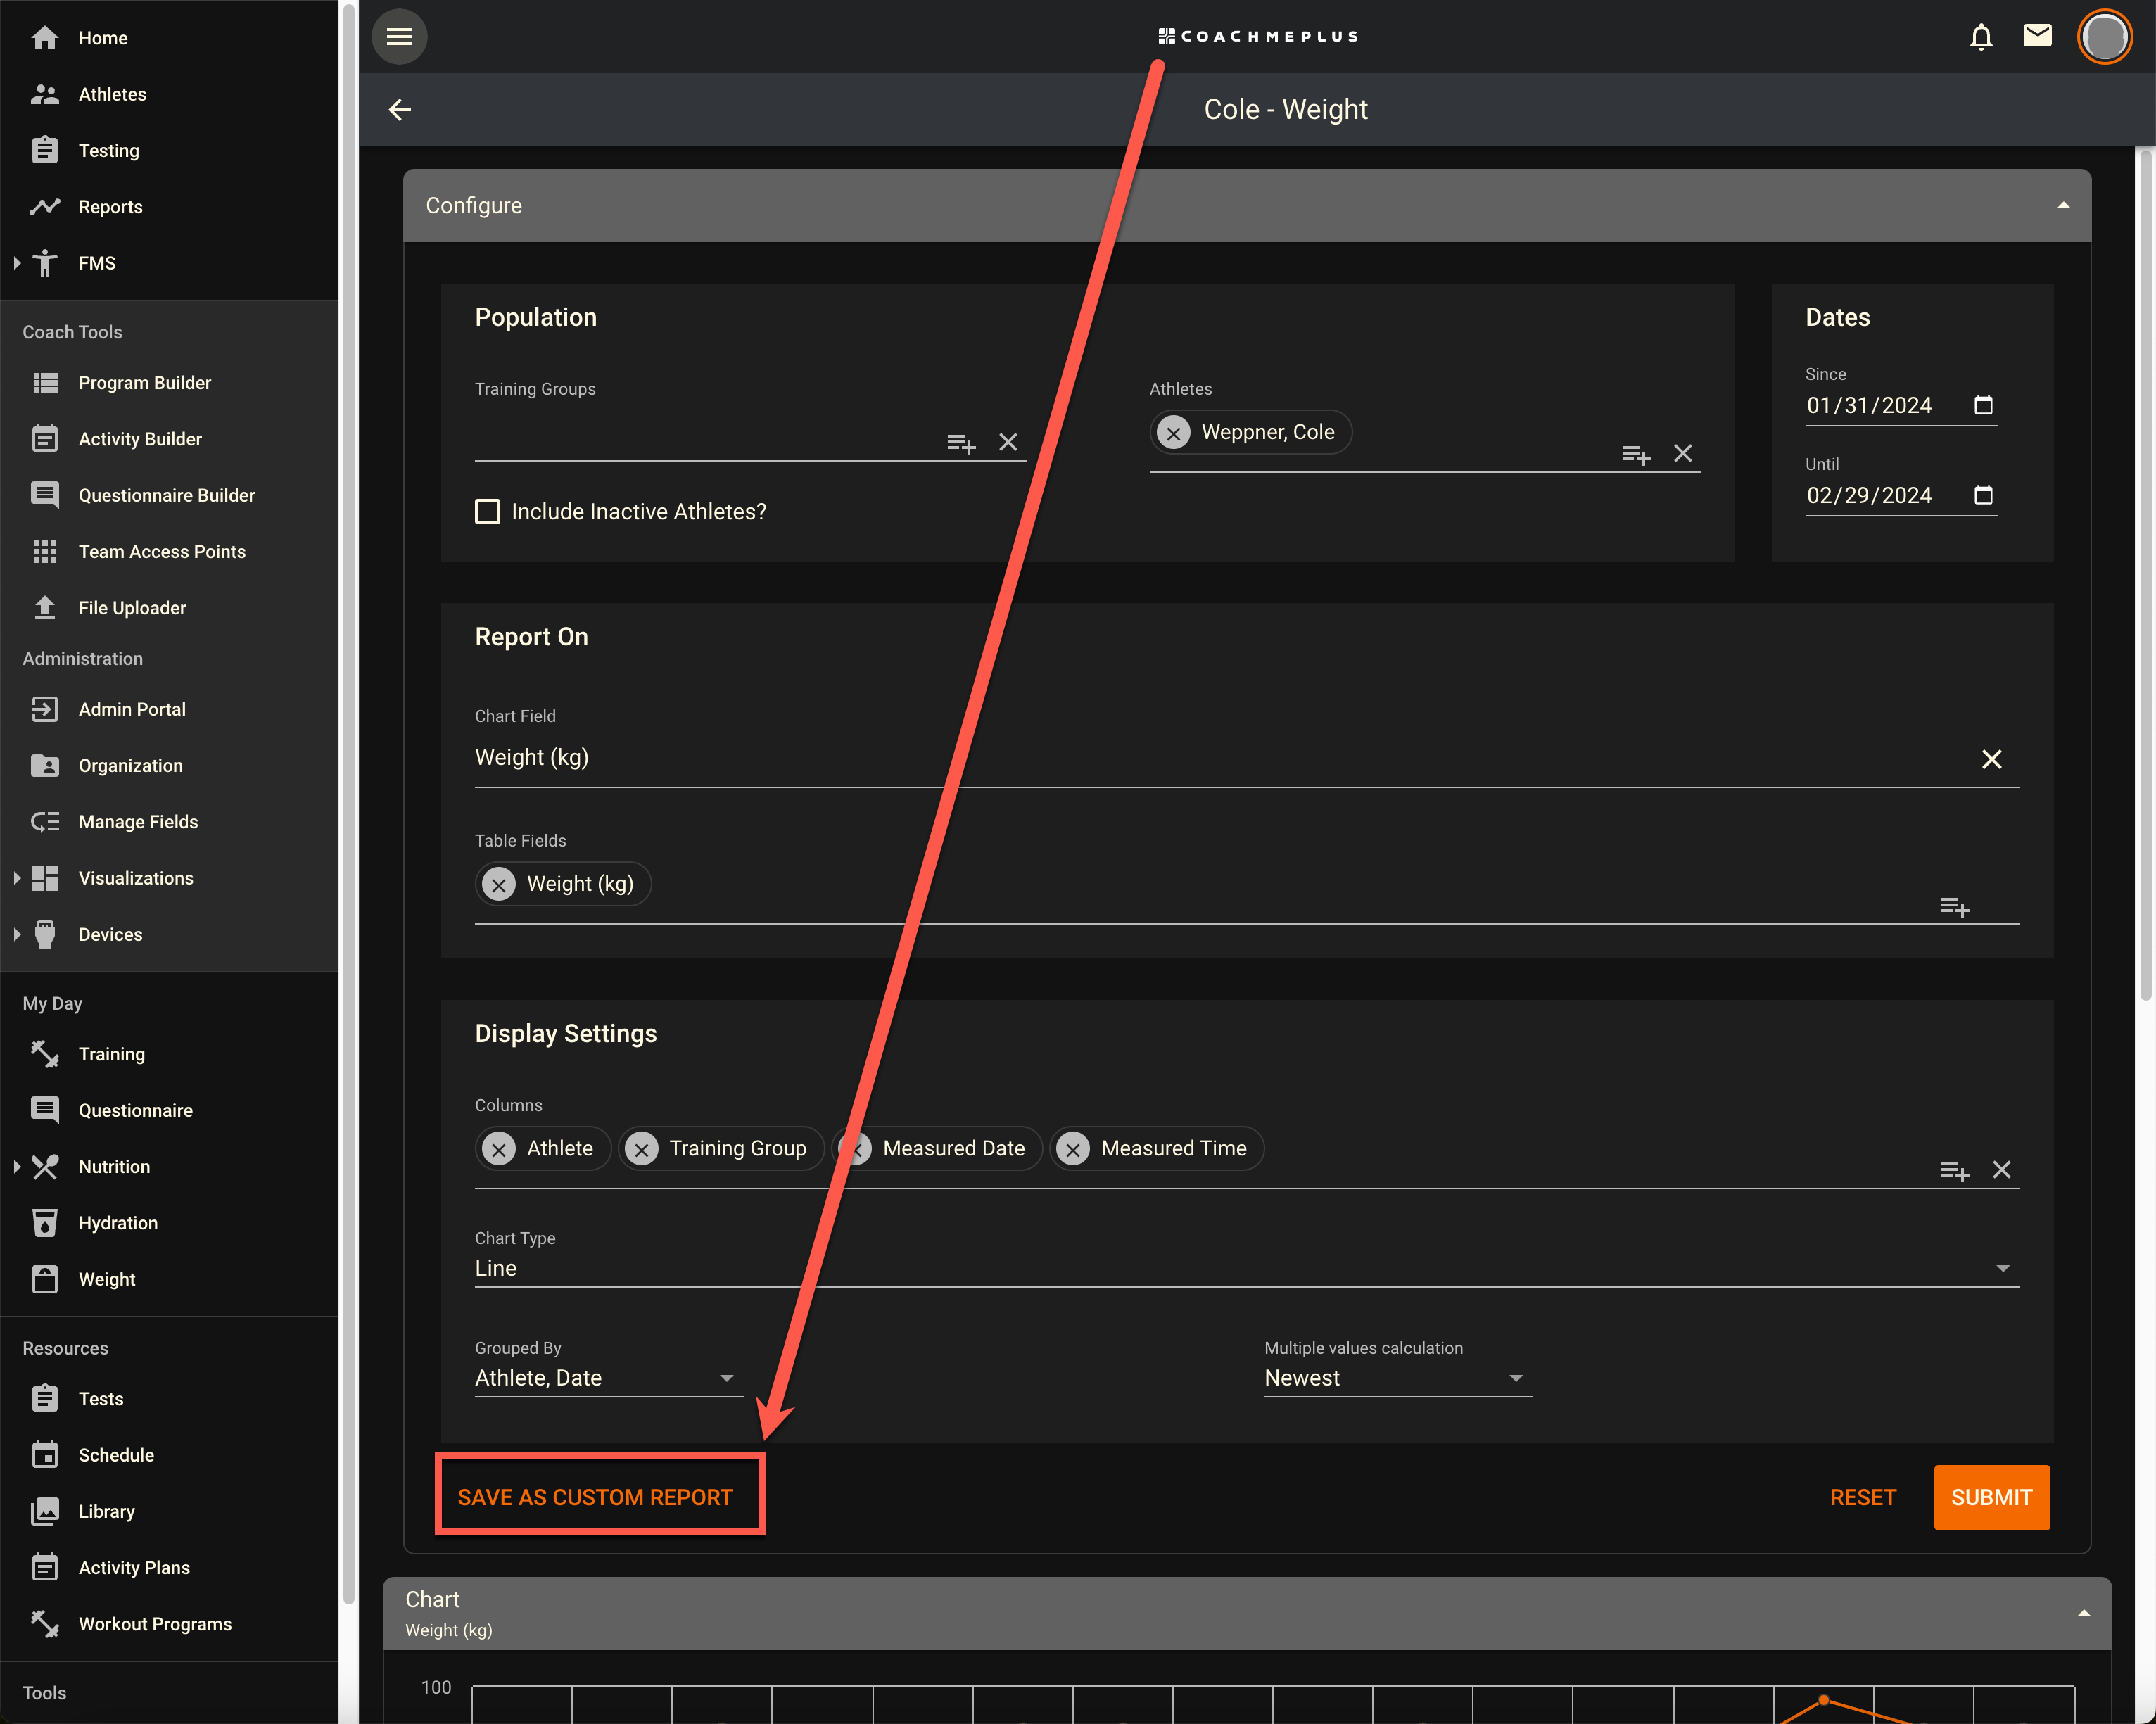Click the sidebar vertical scrollbar
Viewport: 2156px width, 1724px height.
tap(348, 805)
